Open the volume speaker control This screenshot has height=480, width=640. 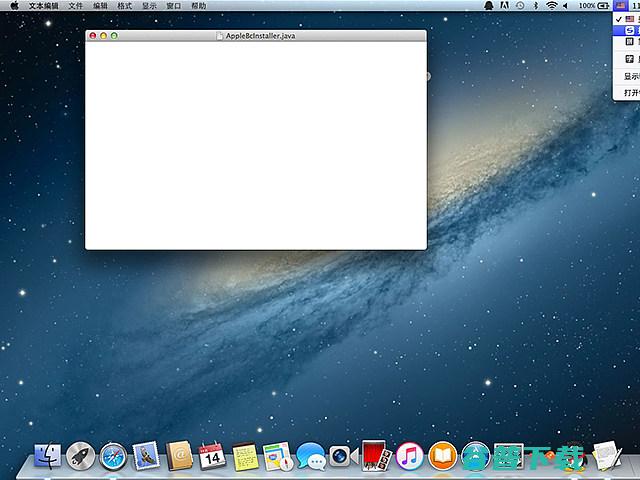(x=566, y=6)
